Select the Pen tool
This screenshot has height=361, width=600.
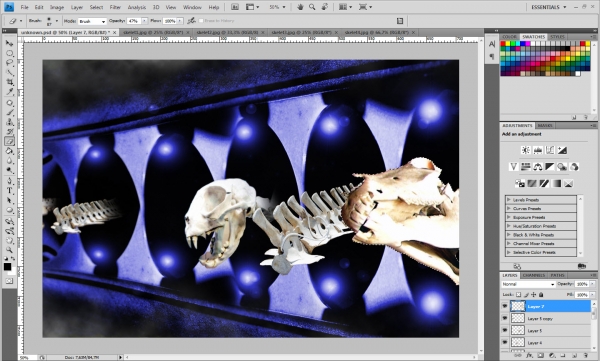point(9,181)
